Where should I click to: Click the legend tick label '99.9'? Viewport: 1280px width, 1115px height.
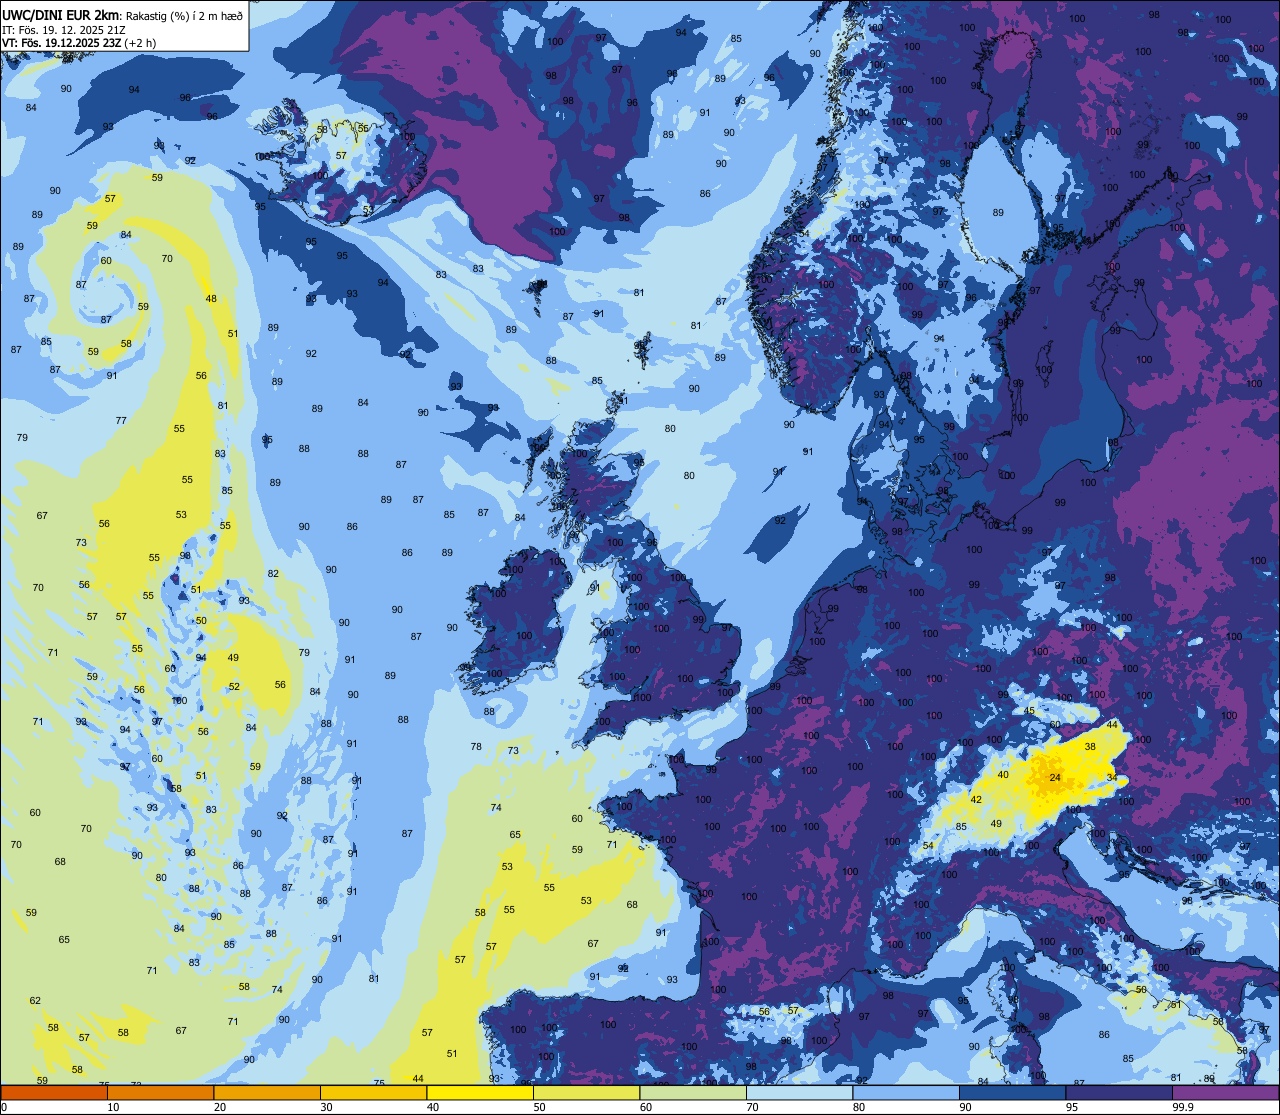pyautogui.click(x=1183, y=1107)
